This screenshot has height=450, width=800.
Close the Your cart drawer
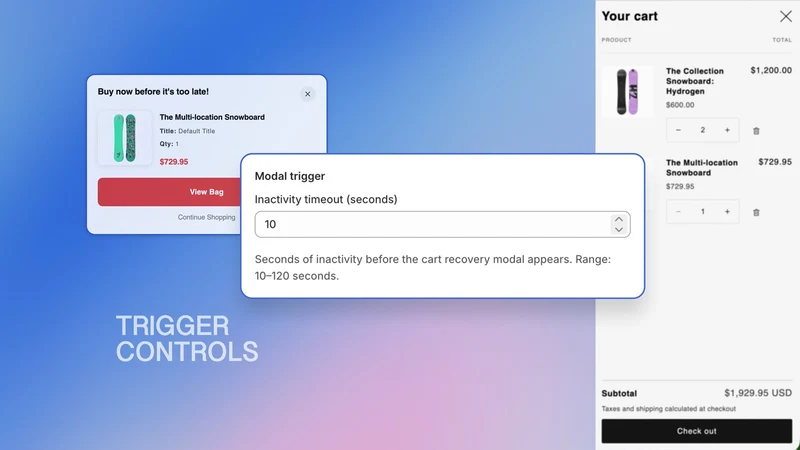(786, 16)
